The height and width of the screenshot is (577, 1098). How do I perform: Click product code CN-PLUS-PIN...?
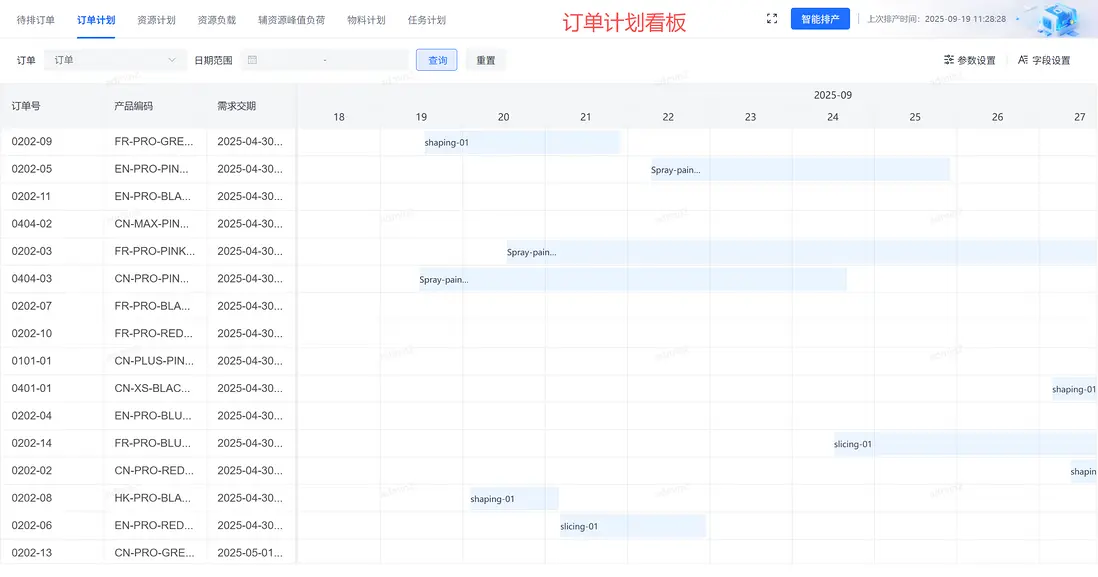point(154,361)
